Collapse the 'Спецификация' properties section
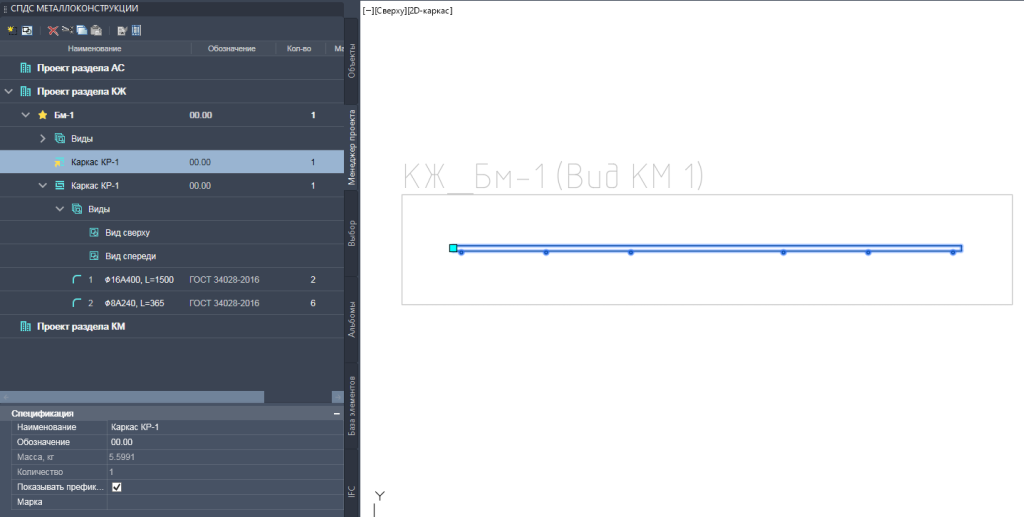This screenshot has height=517, width=1024. (x=336, y=412)
